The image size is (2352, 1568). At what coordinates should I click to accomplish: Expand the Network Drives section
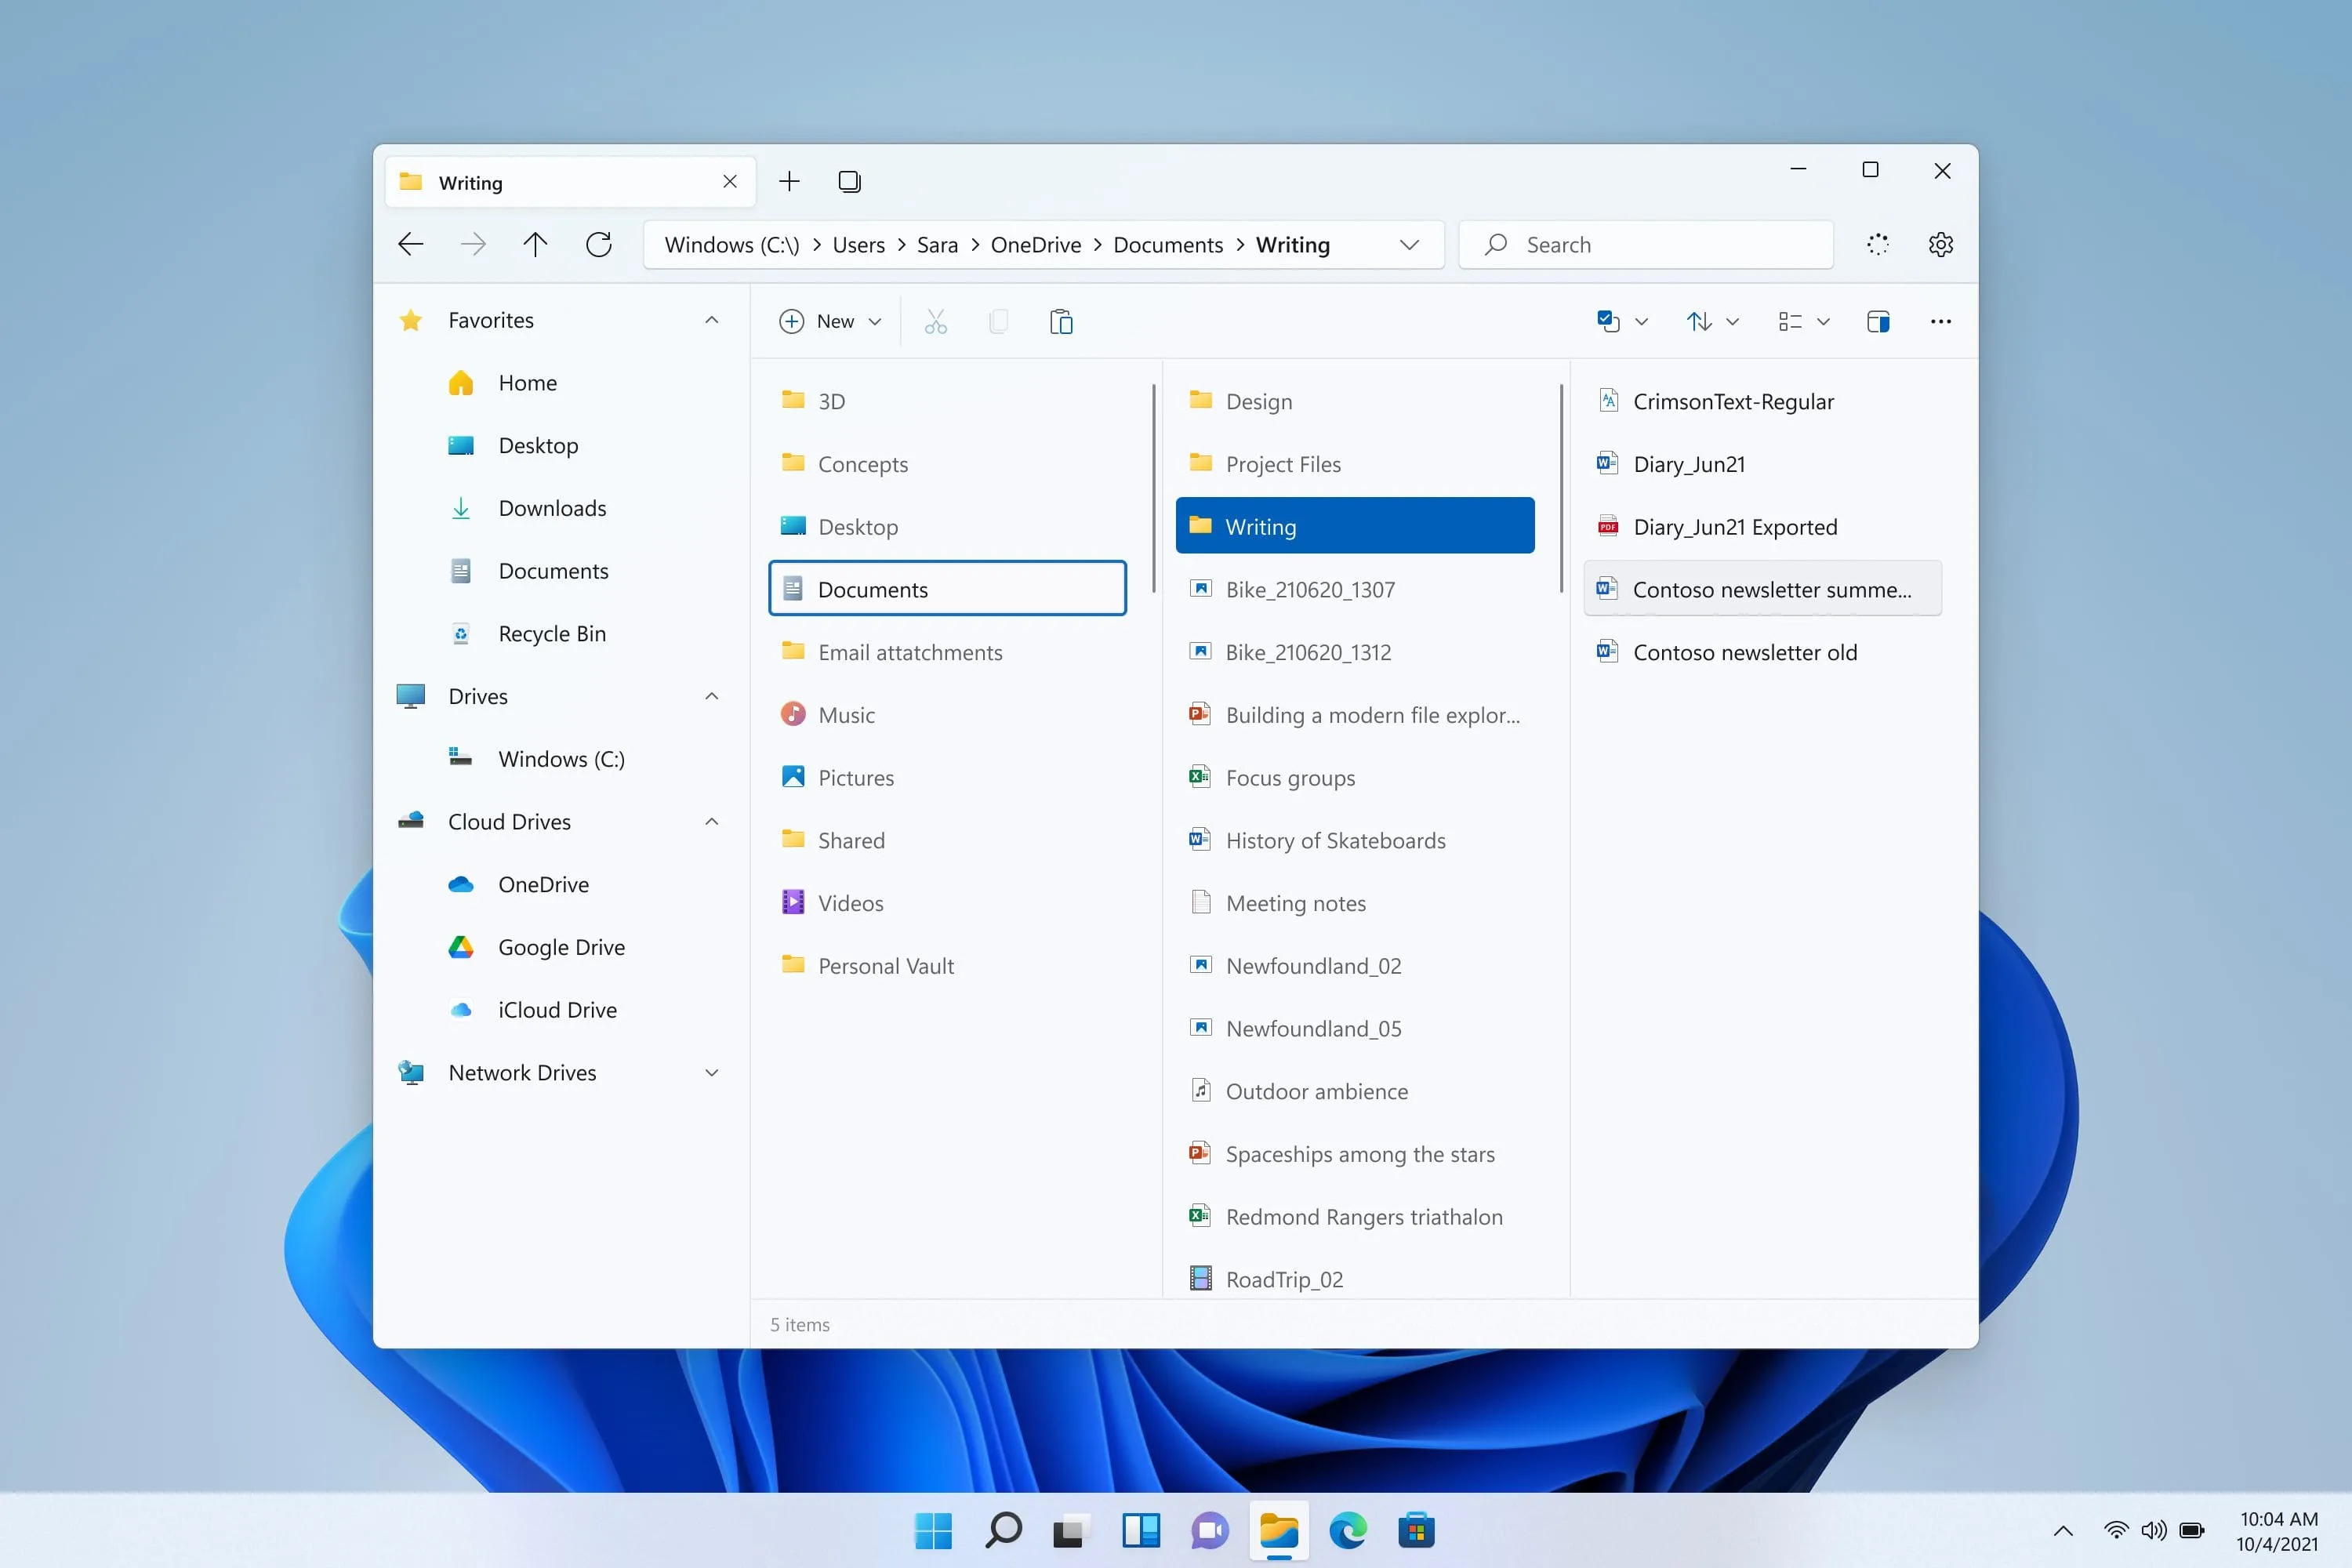711,1072
